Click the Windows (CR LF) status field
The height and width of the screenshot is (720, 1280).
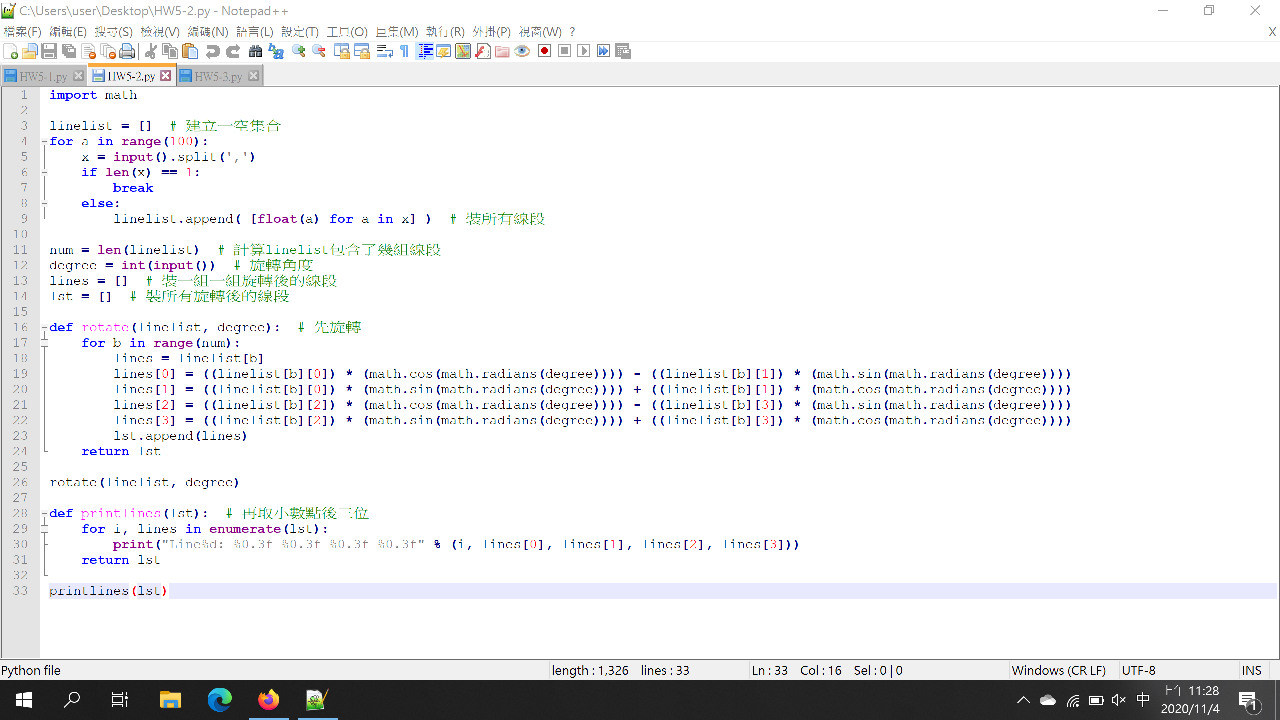(x=1058, y=671)
